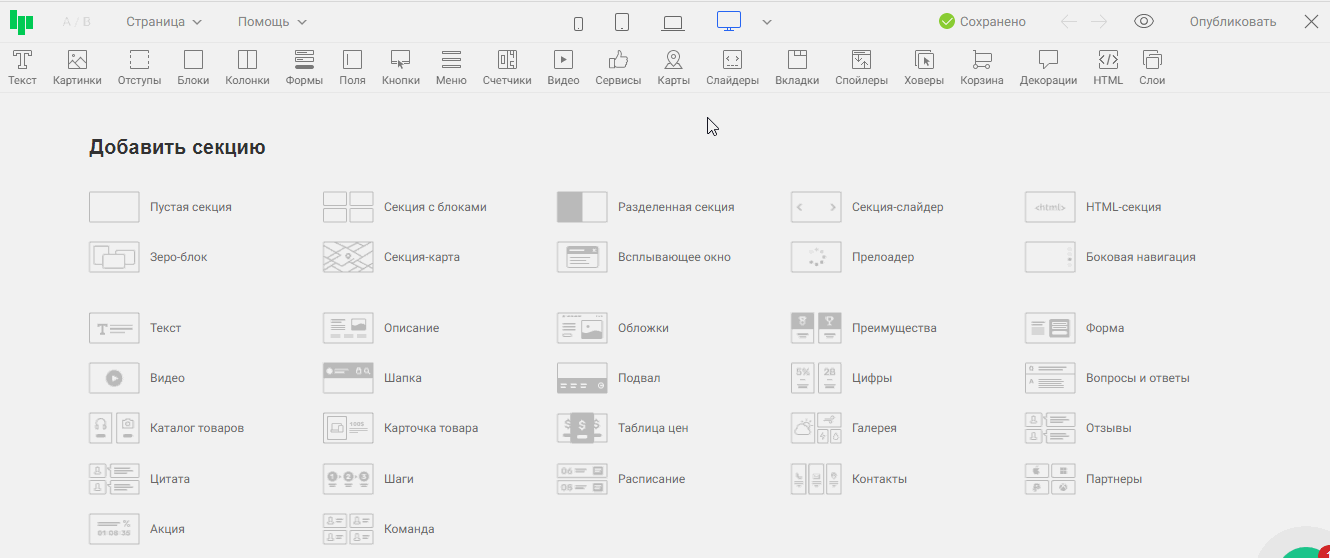Switch to mobile phone preview
This screenshot has width=1330, height=558.
click(578, 22)
